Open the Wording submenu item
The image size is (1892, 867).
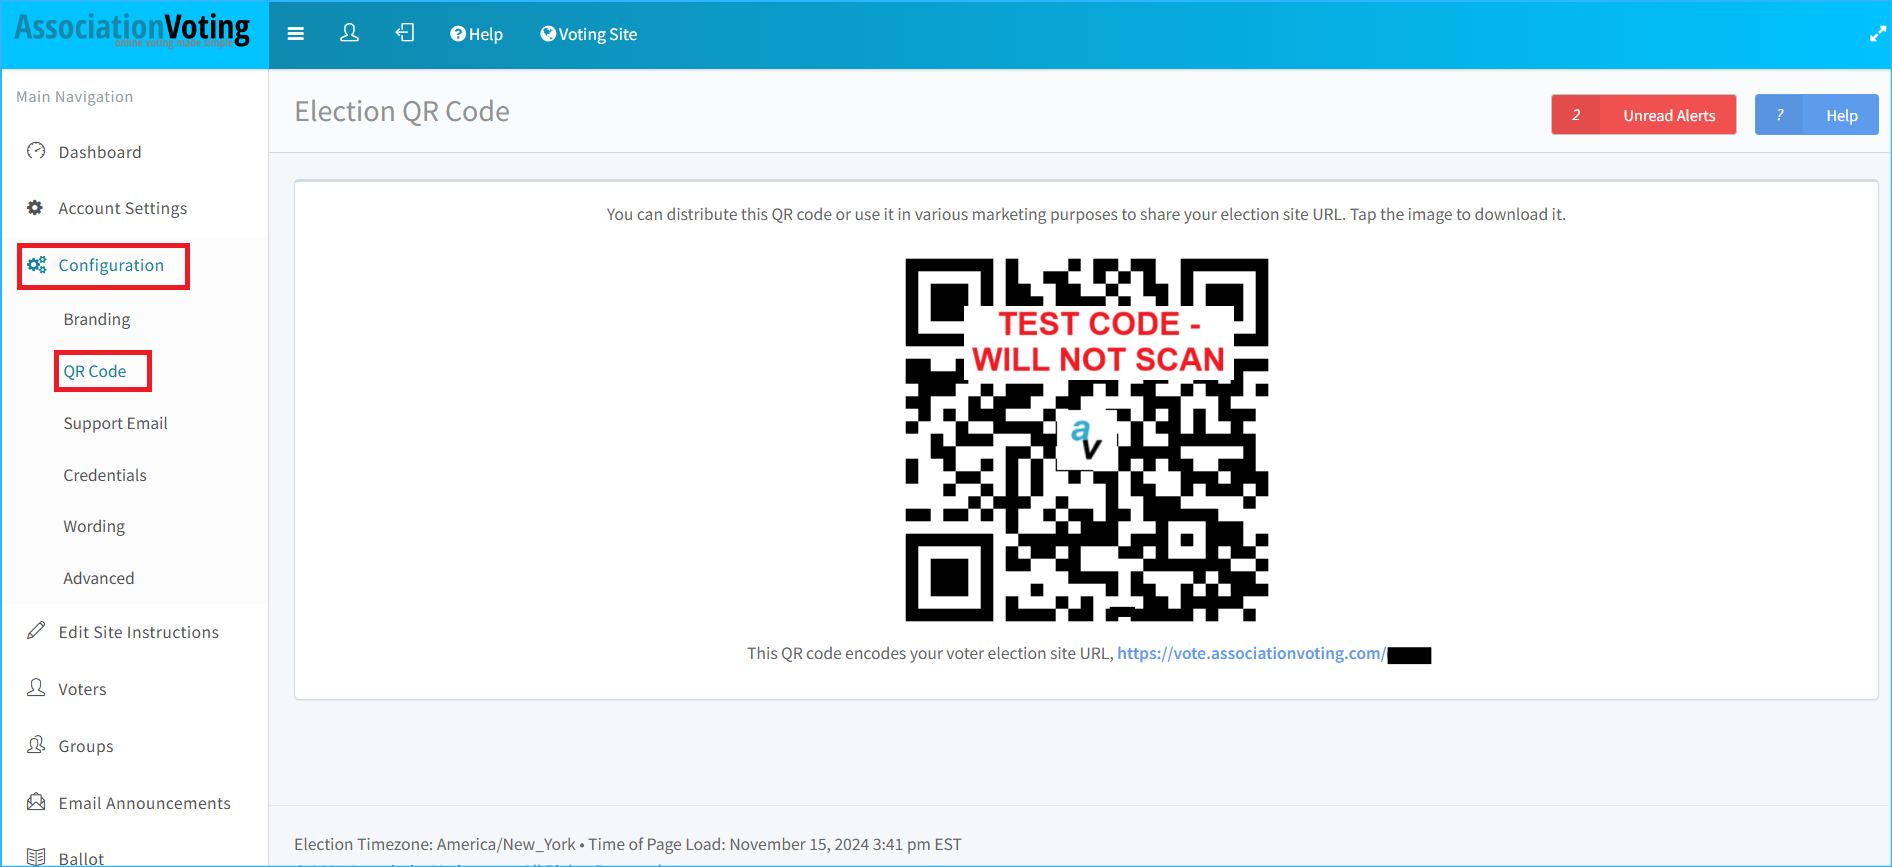[x=94, y=526]
